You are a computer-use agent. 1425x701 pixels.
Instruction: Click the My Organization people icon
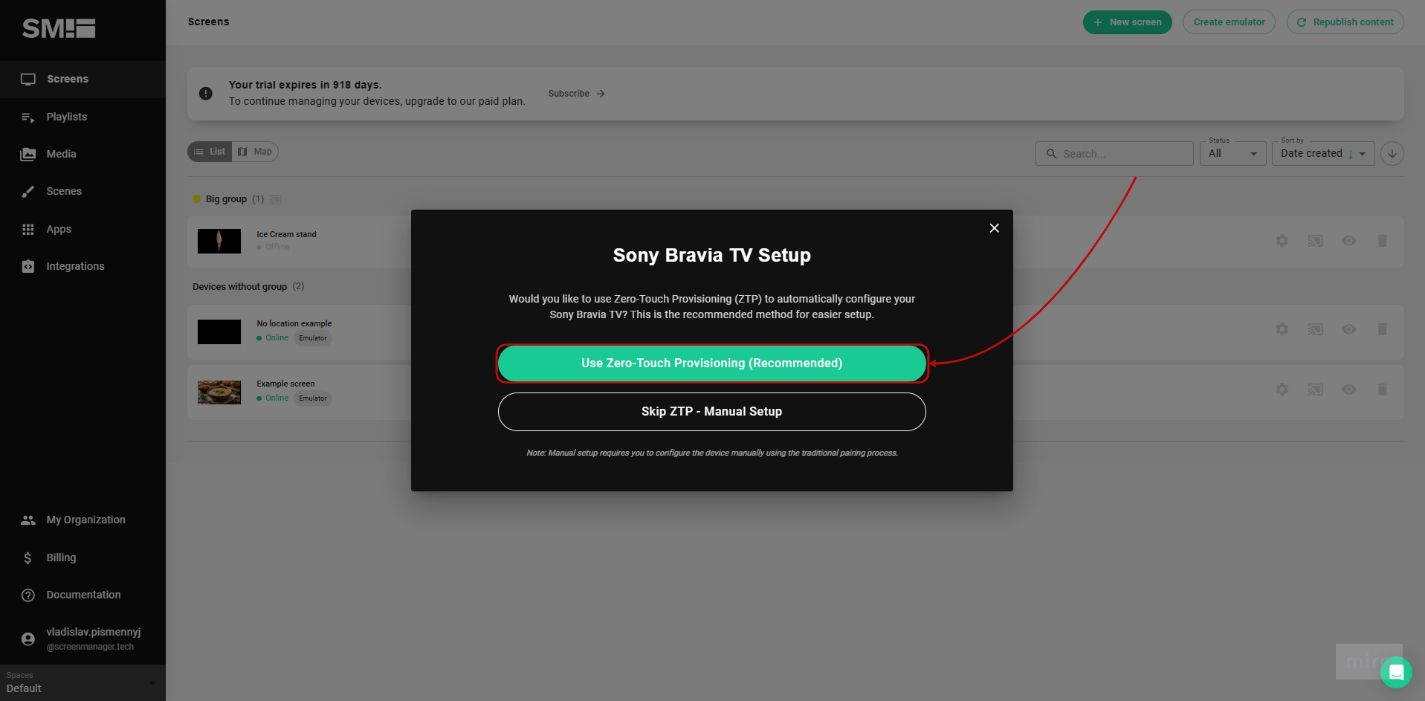[28, 520]
